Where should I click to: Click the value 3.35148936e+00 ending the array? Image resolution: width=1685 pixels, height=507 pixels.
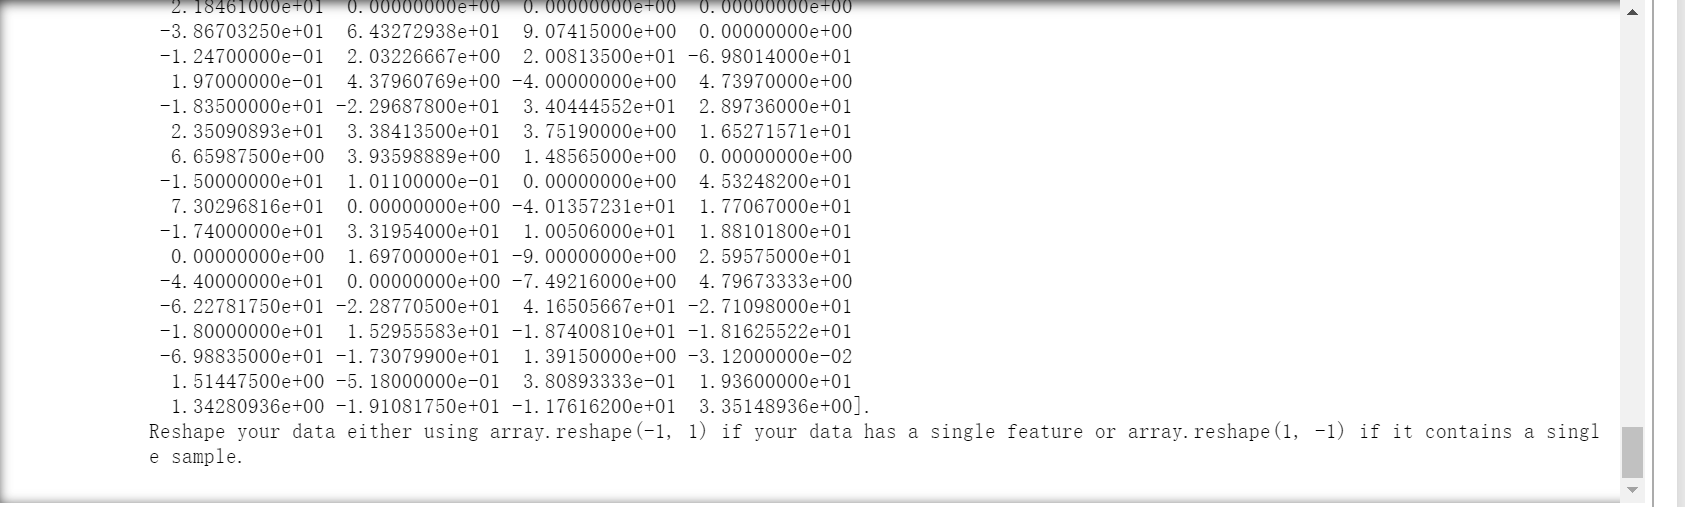775,406
